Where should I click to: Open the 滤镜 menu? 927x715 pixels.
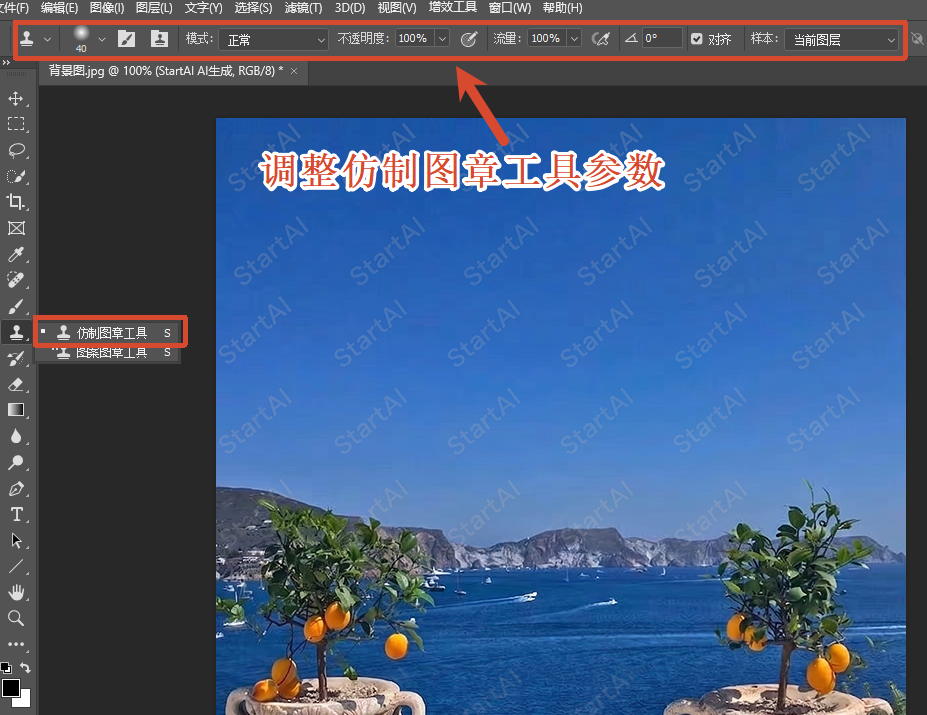tap(302, 8)
